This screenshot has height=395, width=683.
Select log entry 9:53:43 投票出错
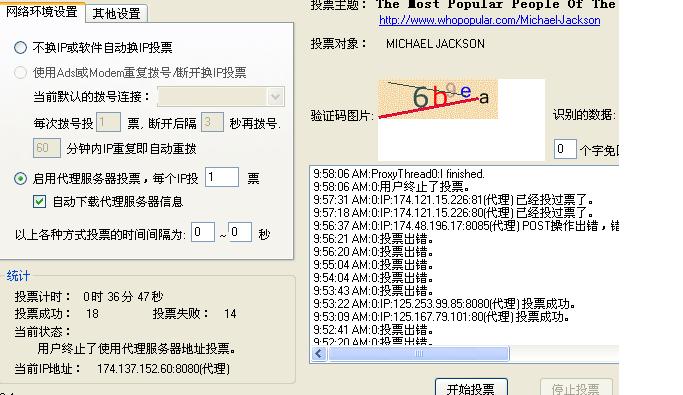[x=373, y=290]
